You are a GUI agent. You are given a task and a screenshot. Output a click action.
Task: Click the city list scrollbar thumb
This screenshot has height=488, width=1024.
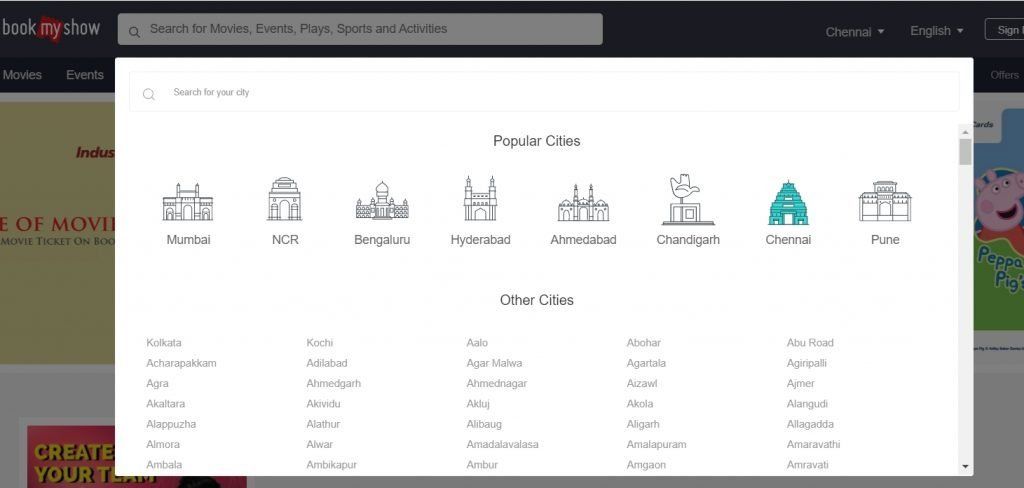pos(965,151)
